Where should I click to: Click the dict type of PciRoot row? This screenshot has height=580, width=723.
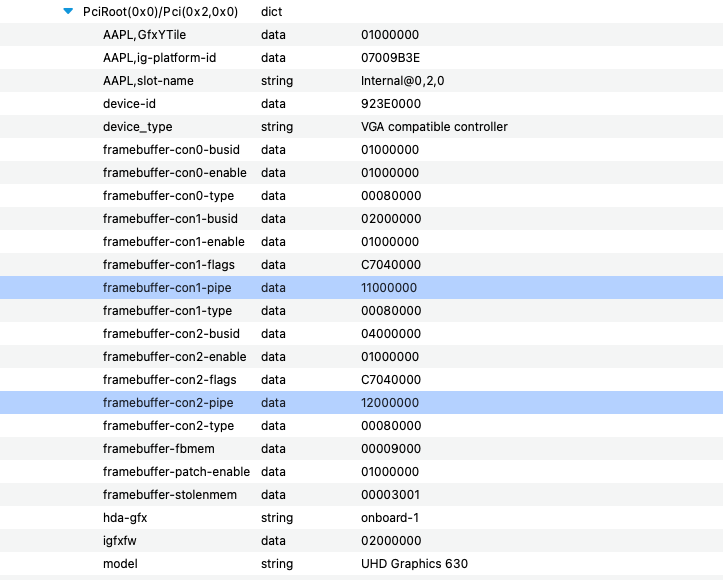272,12
